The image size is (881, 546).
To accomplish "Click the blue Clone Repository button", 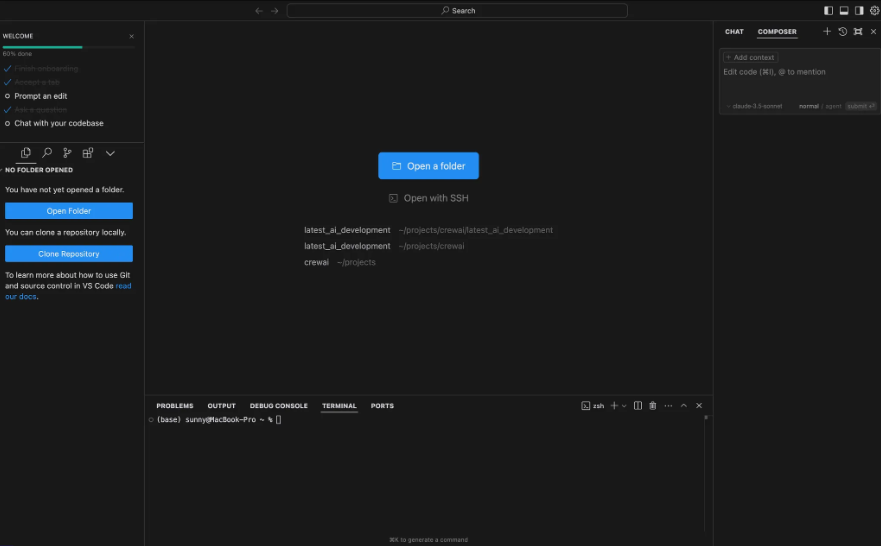I will coord(69,254).
